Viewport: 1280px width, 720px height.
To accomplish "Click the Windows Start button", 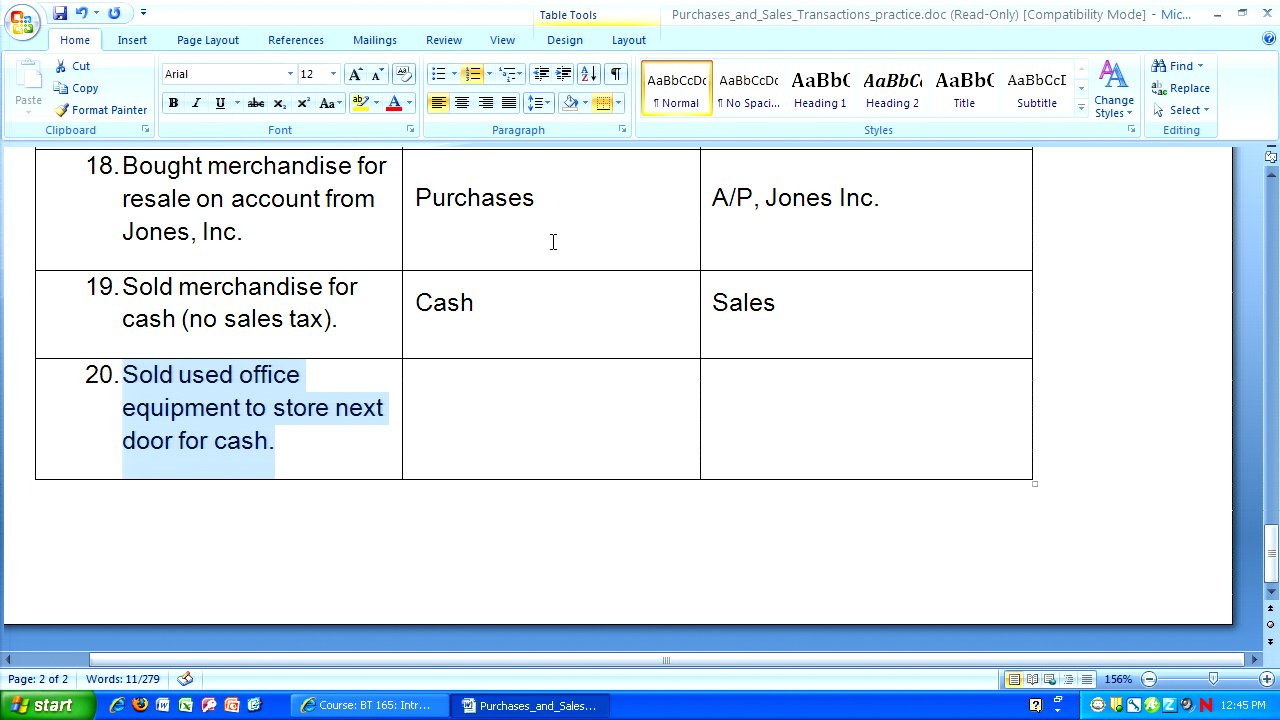I will [40, 705].
